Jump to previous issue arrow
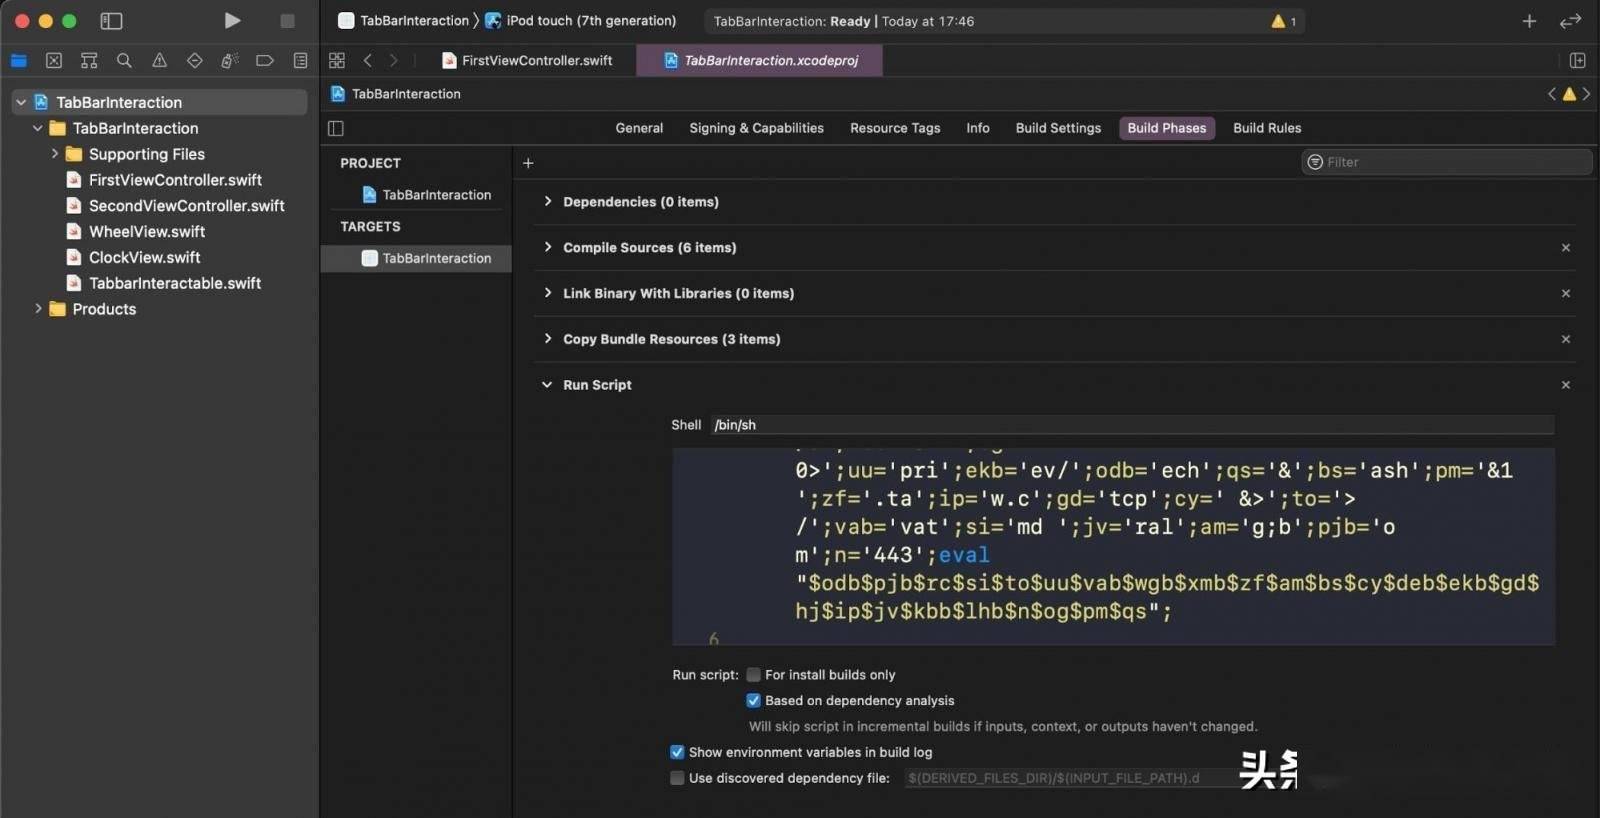The image size is (1600, 818). point(1552,94)
